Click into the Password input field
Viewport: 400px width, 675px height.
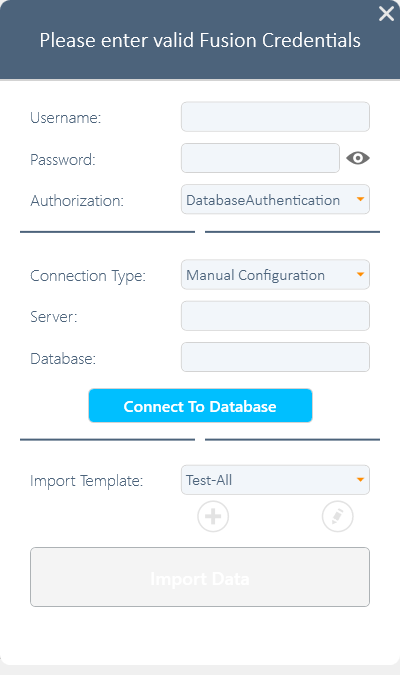260,158
